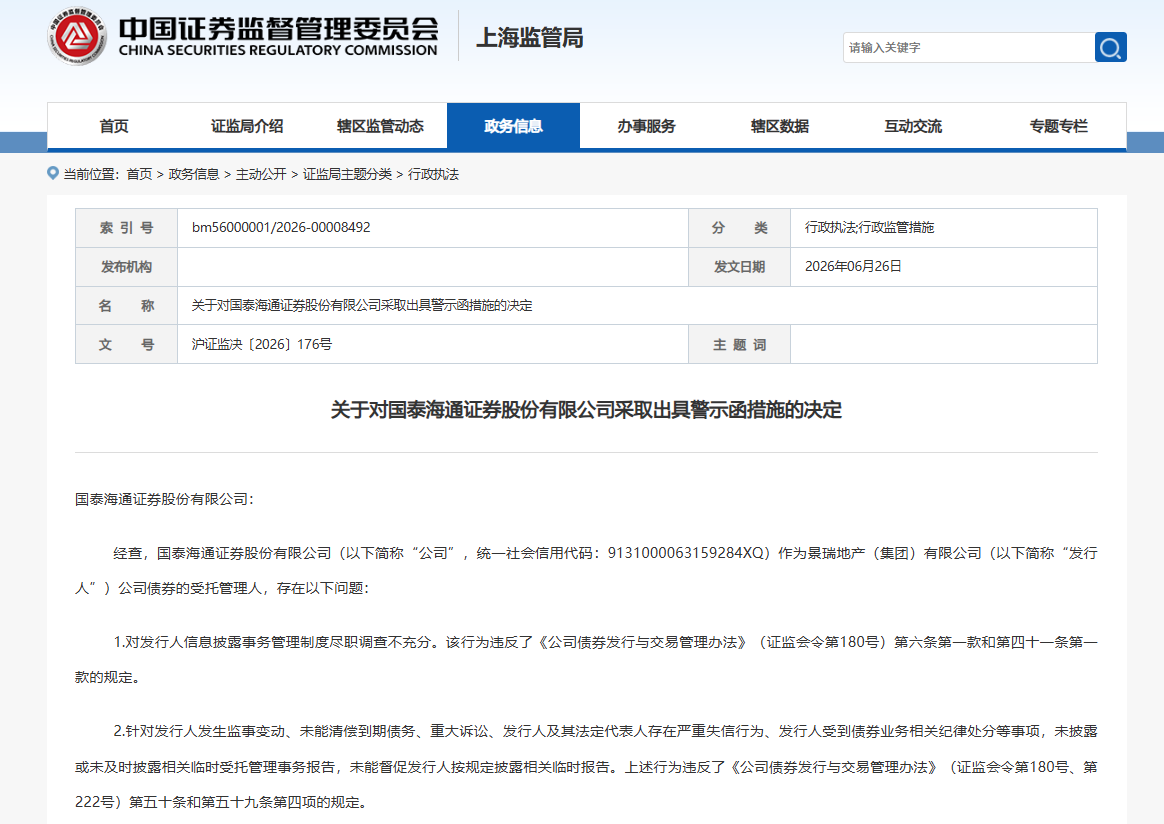
Task: Click the paragraph starting 1.对发行人信息披露
Action: 586,659
